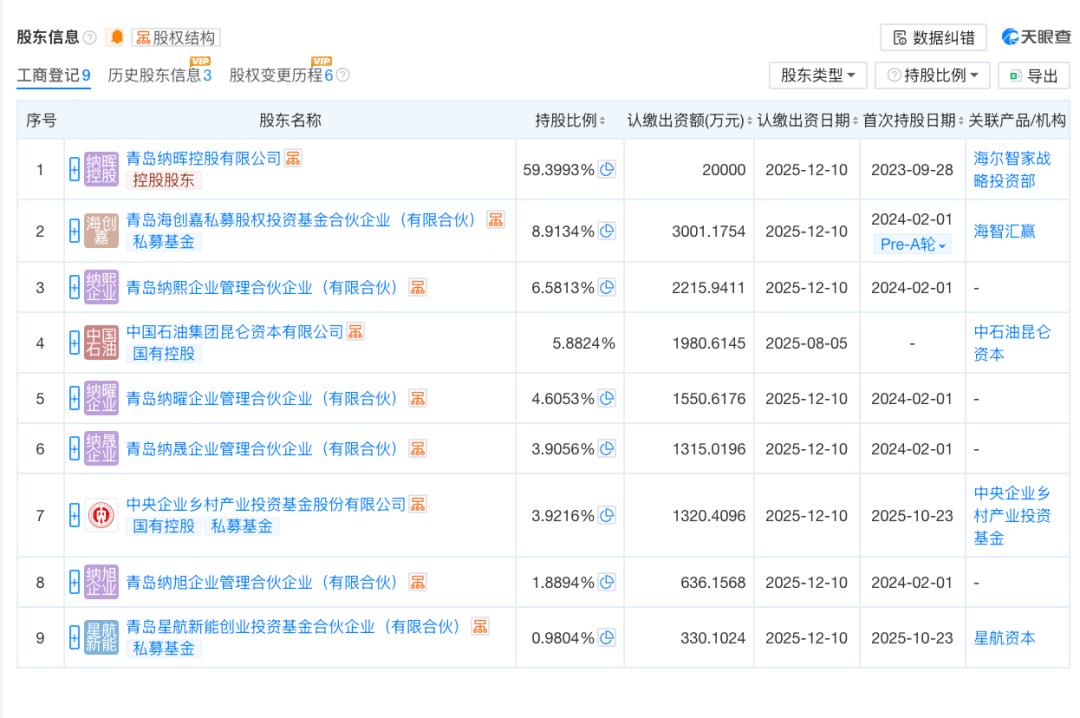Viewport: 1080px width, 718px height.
Task: Click the 导出 export button
Action: 1034,75
